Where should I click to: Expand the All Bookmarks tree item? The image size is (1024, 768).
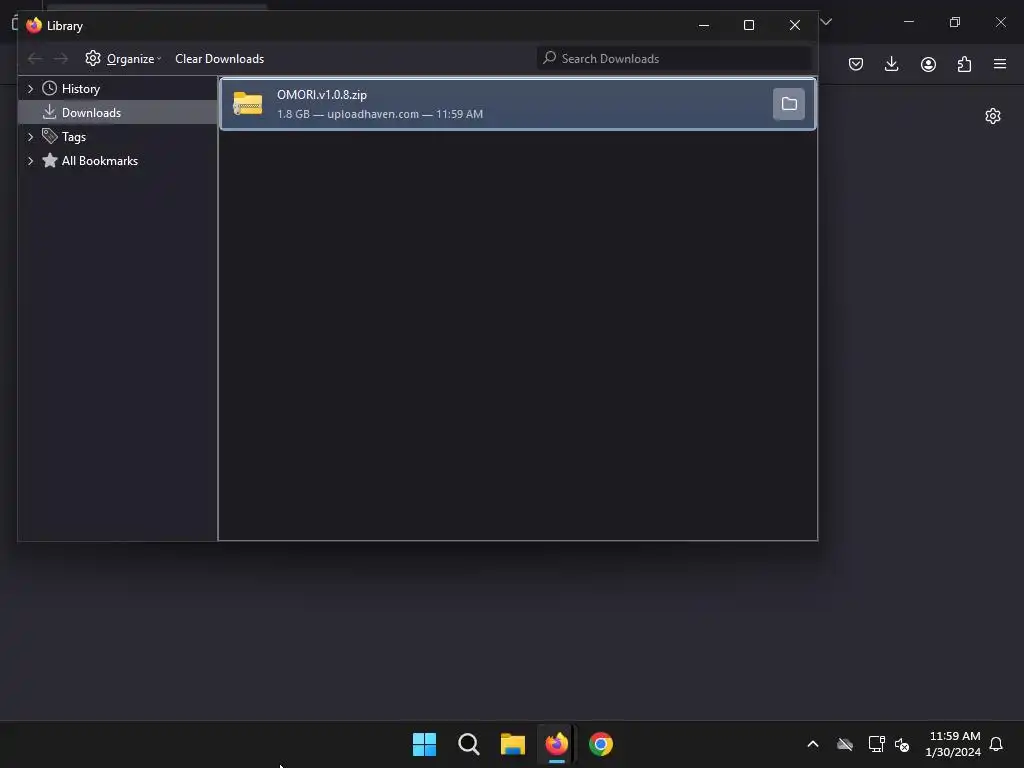click(30, 161)
